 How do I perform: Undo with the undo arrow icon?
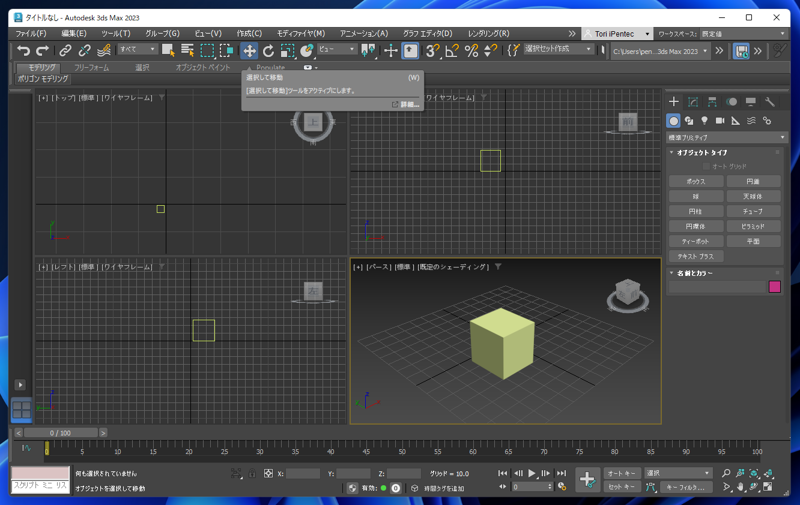click(23, 50)
